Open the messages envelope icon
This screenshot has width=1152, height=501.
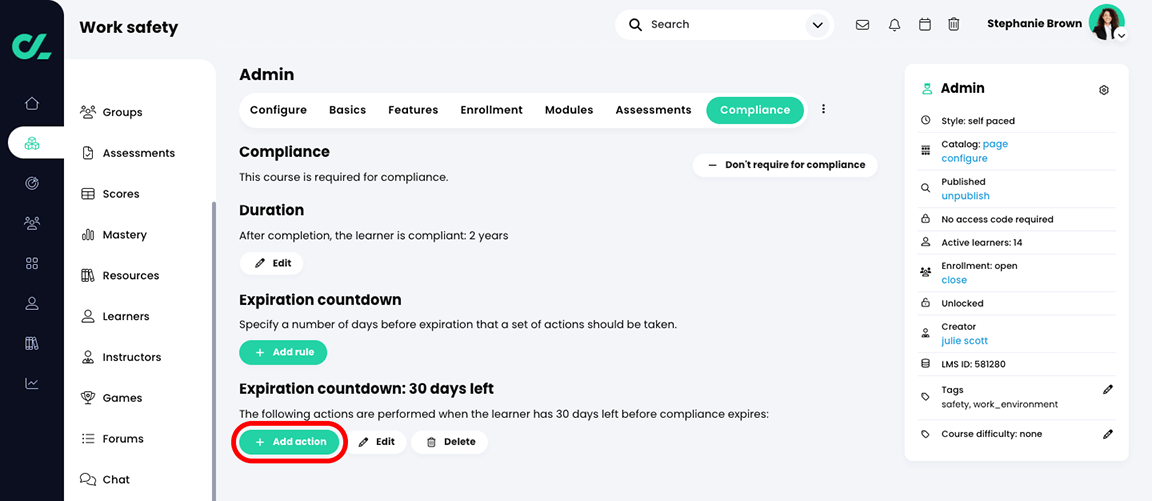coord(862,25)
